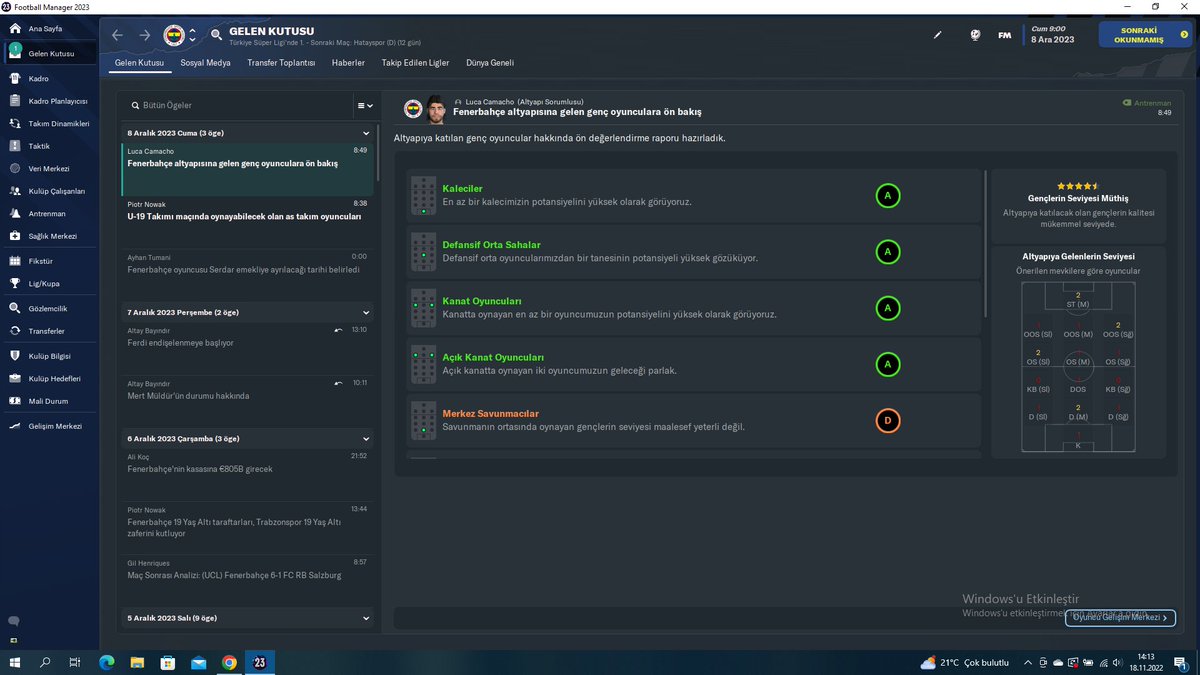1200x675 pixels.
Task: Open the search magnifier icon
Action: pyautogui.click(x=217, y=35)
